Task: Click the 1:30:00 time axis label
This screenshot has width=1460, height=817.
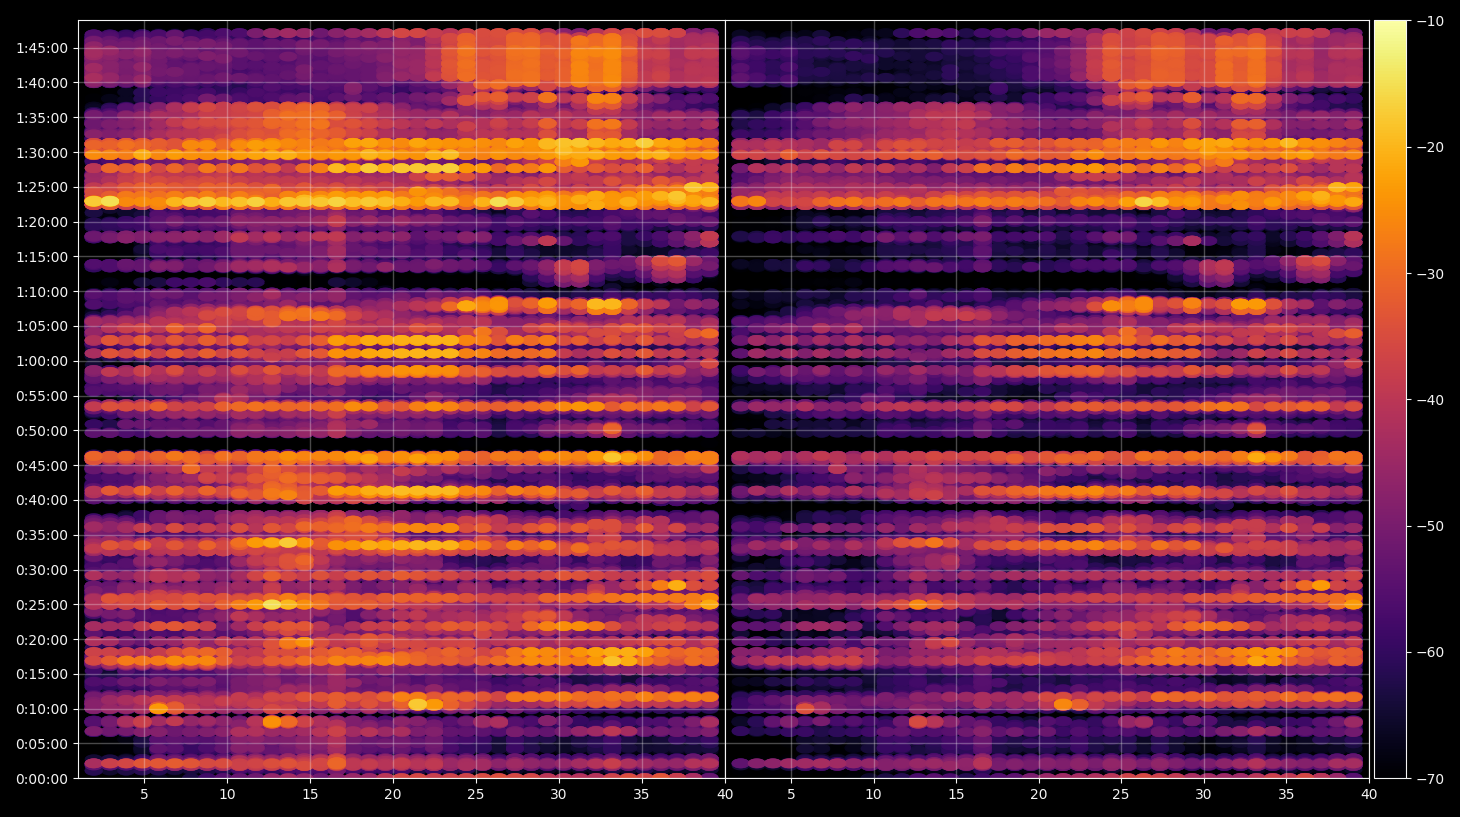Action: click(42, 153)
